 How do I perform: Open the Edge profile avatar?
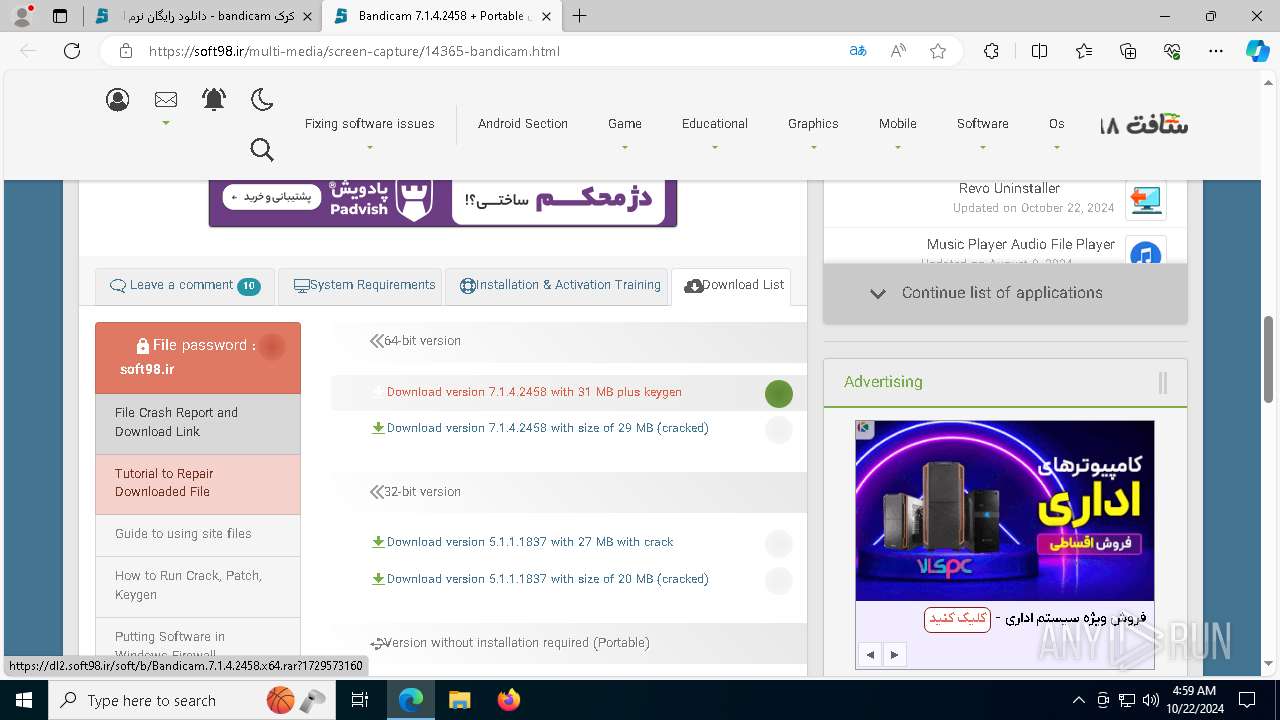click(x=22, y=16)
